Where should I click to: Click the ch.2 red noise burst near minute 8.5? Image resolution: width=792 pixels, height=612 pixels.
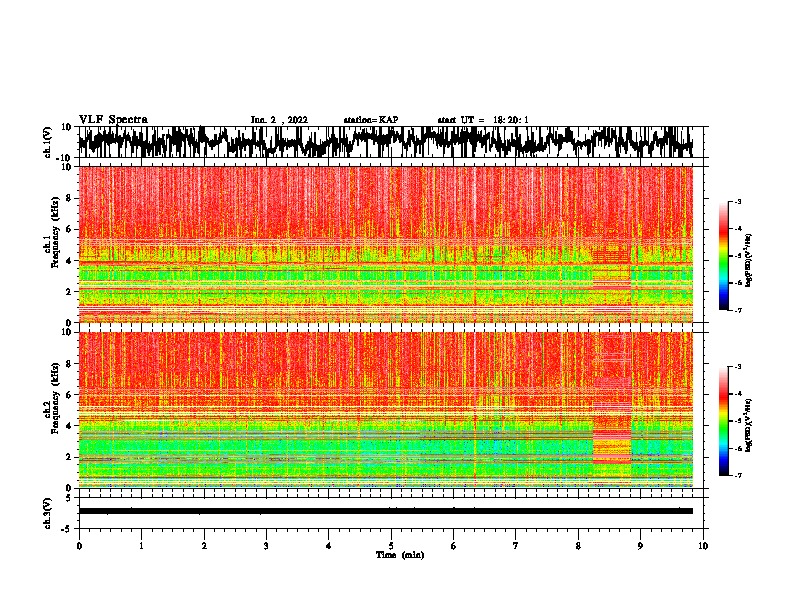612,410
